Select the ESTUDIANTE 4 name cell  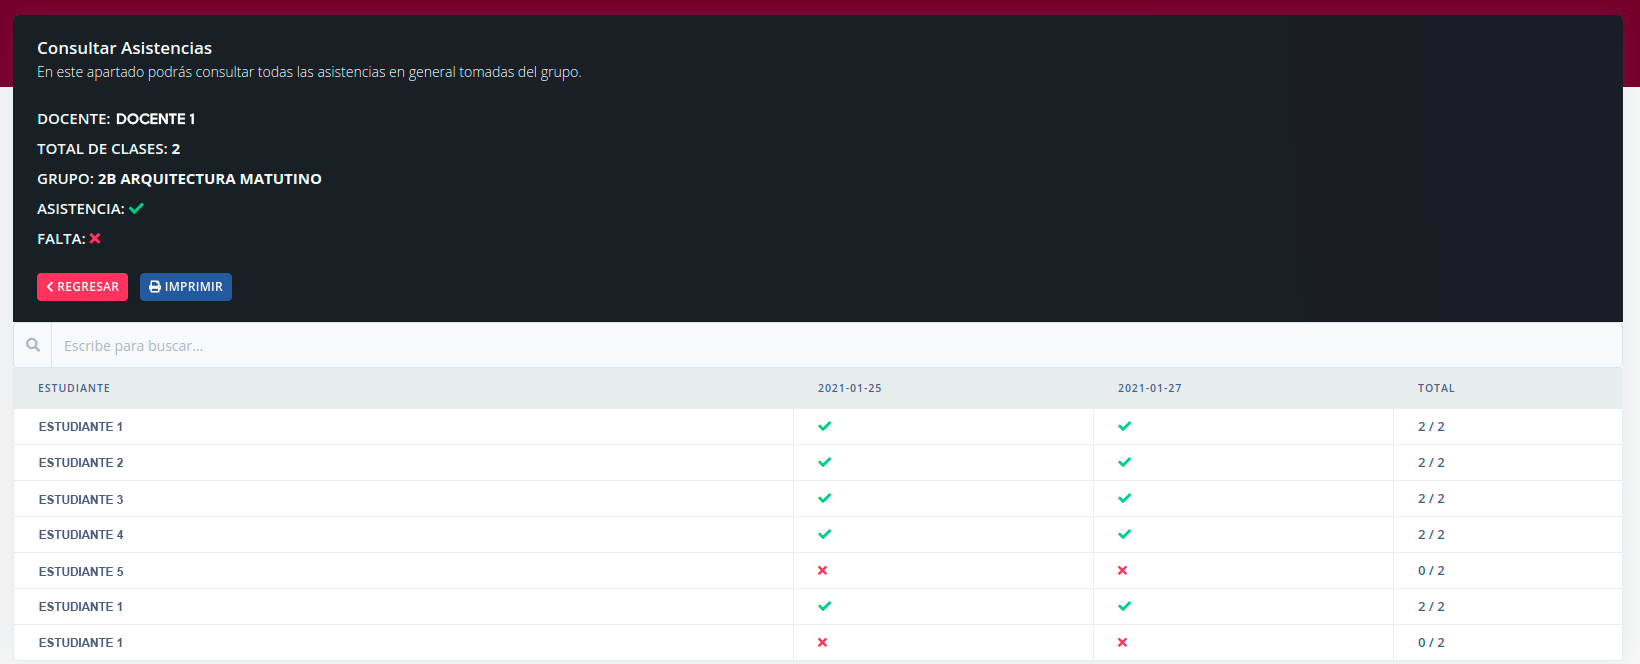(x=81, y=535)
